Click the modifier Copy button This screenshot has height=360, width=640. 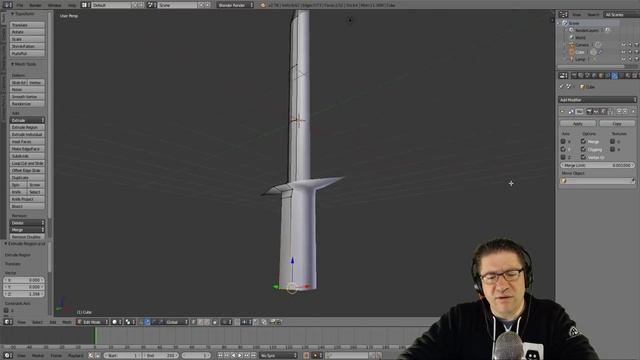[616, 123]
